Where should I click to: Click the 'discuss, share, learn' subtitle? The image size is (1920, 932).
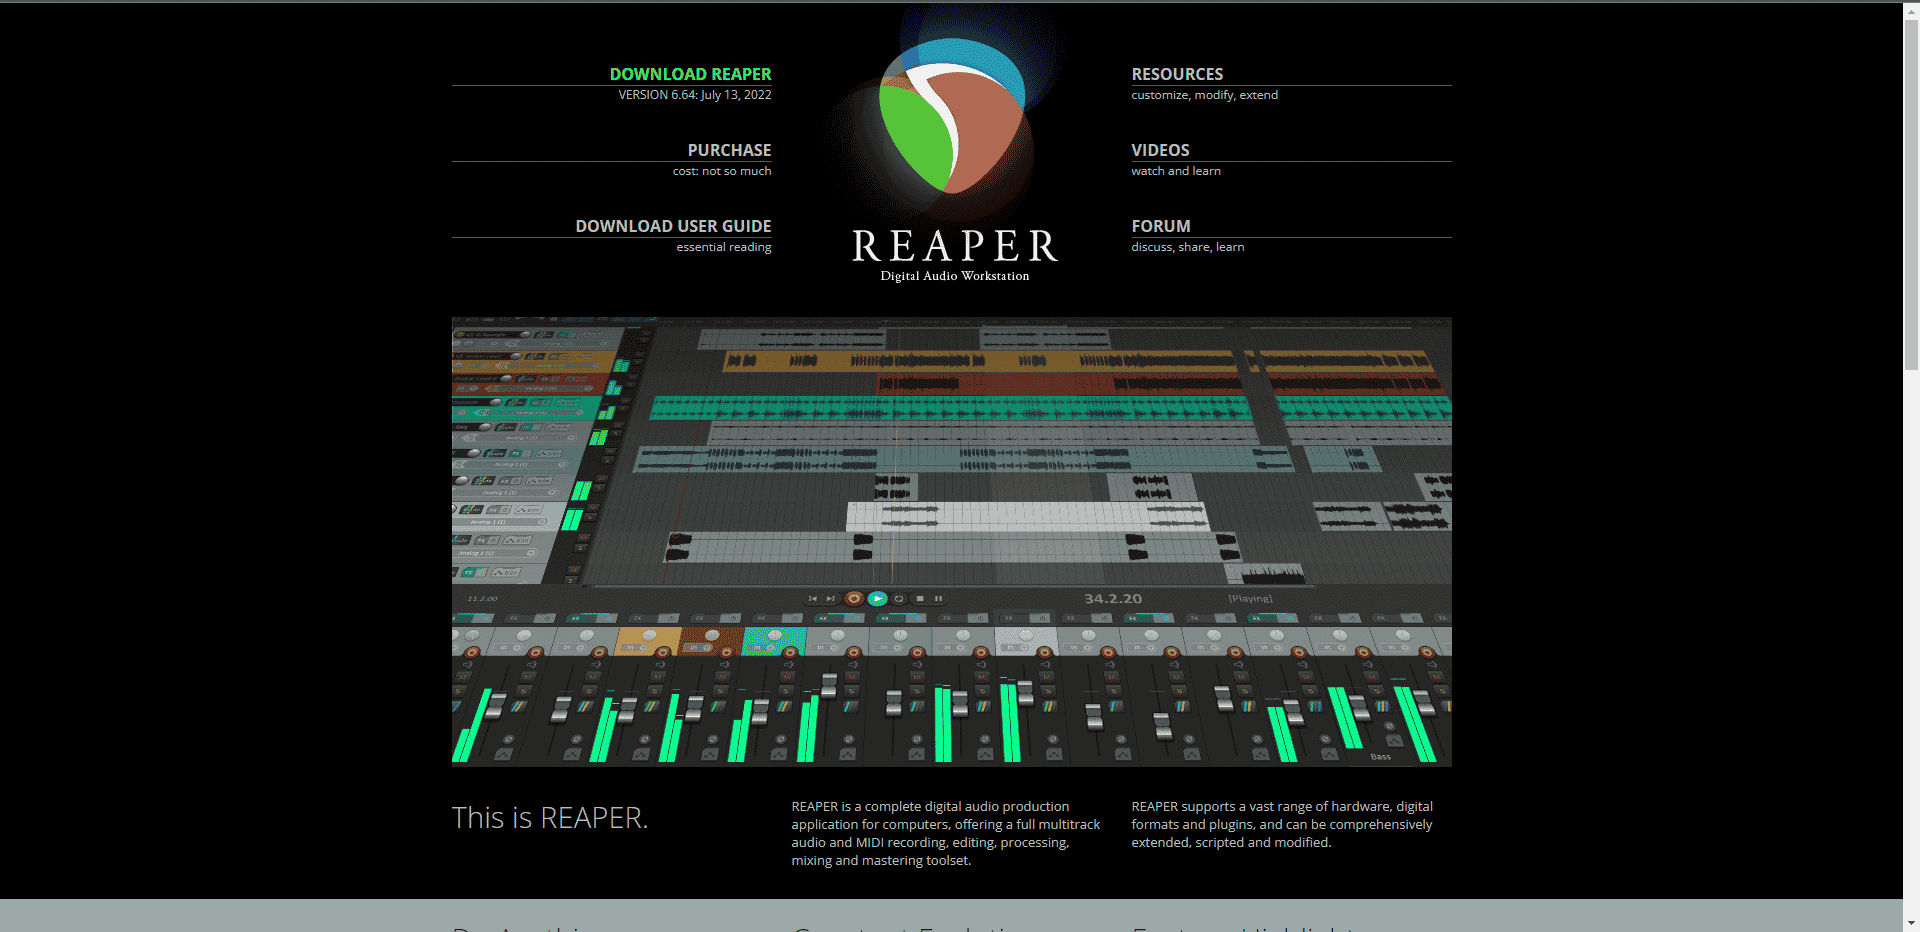pos(1188,247)
